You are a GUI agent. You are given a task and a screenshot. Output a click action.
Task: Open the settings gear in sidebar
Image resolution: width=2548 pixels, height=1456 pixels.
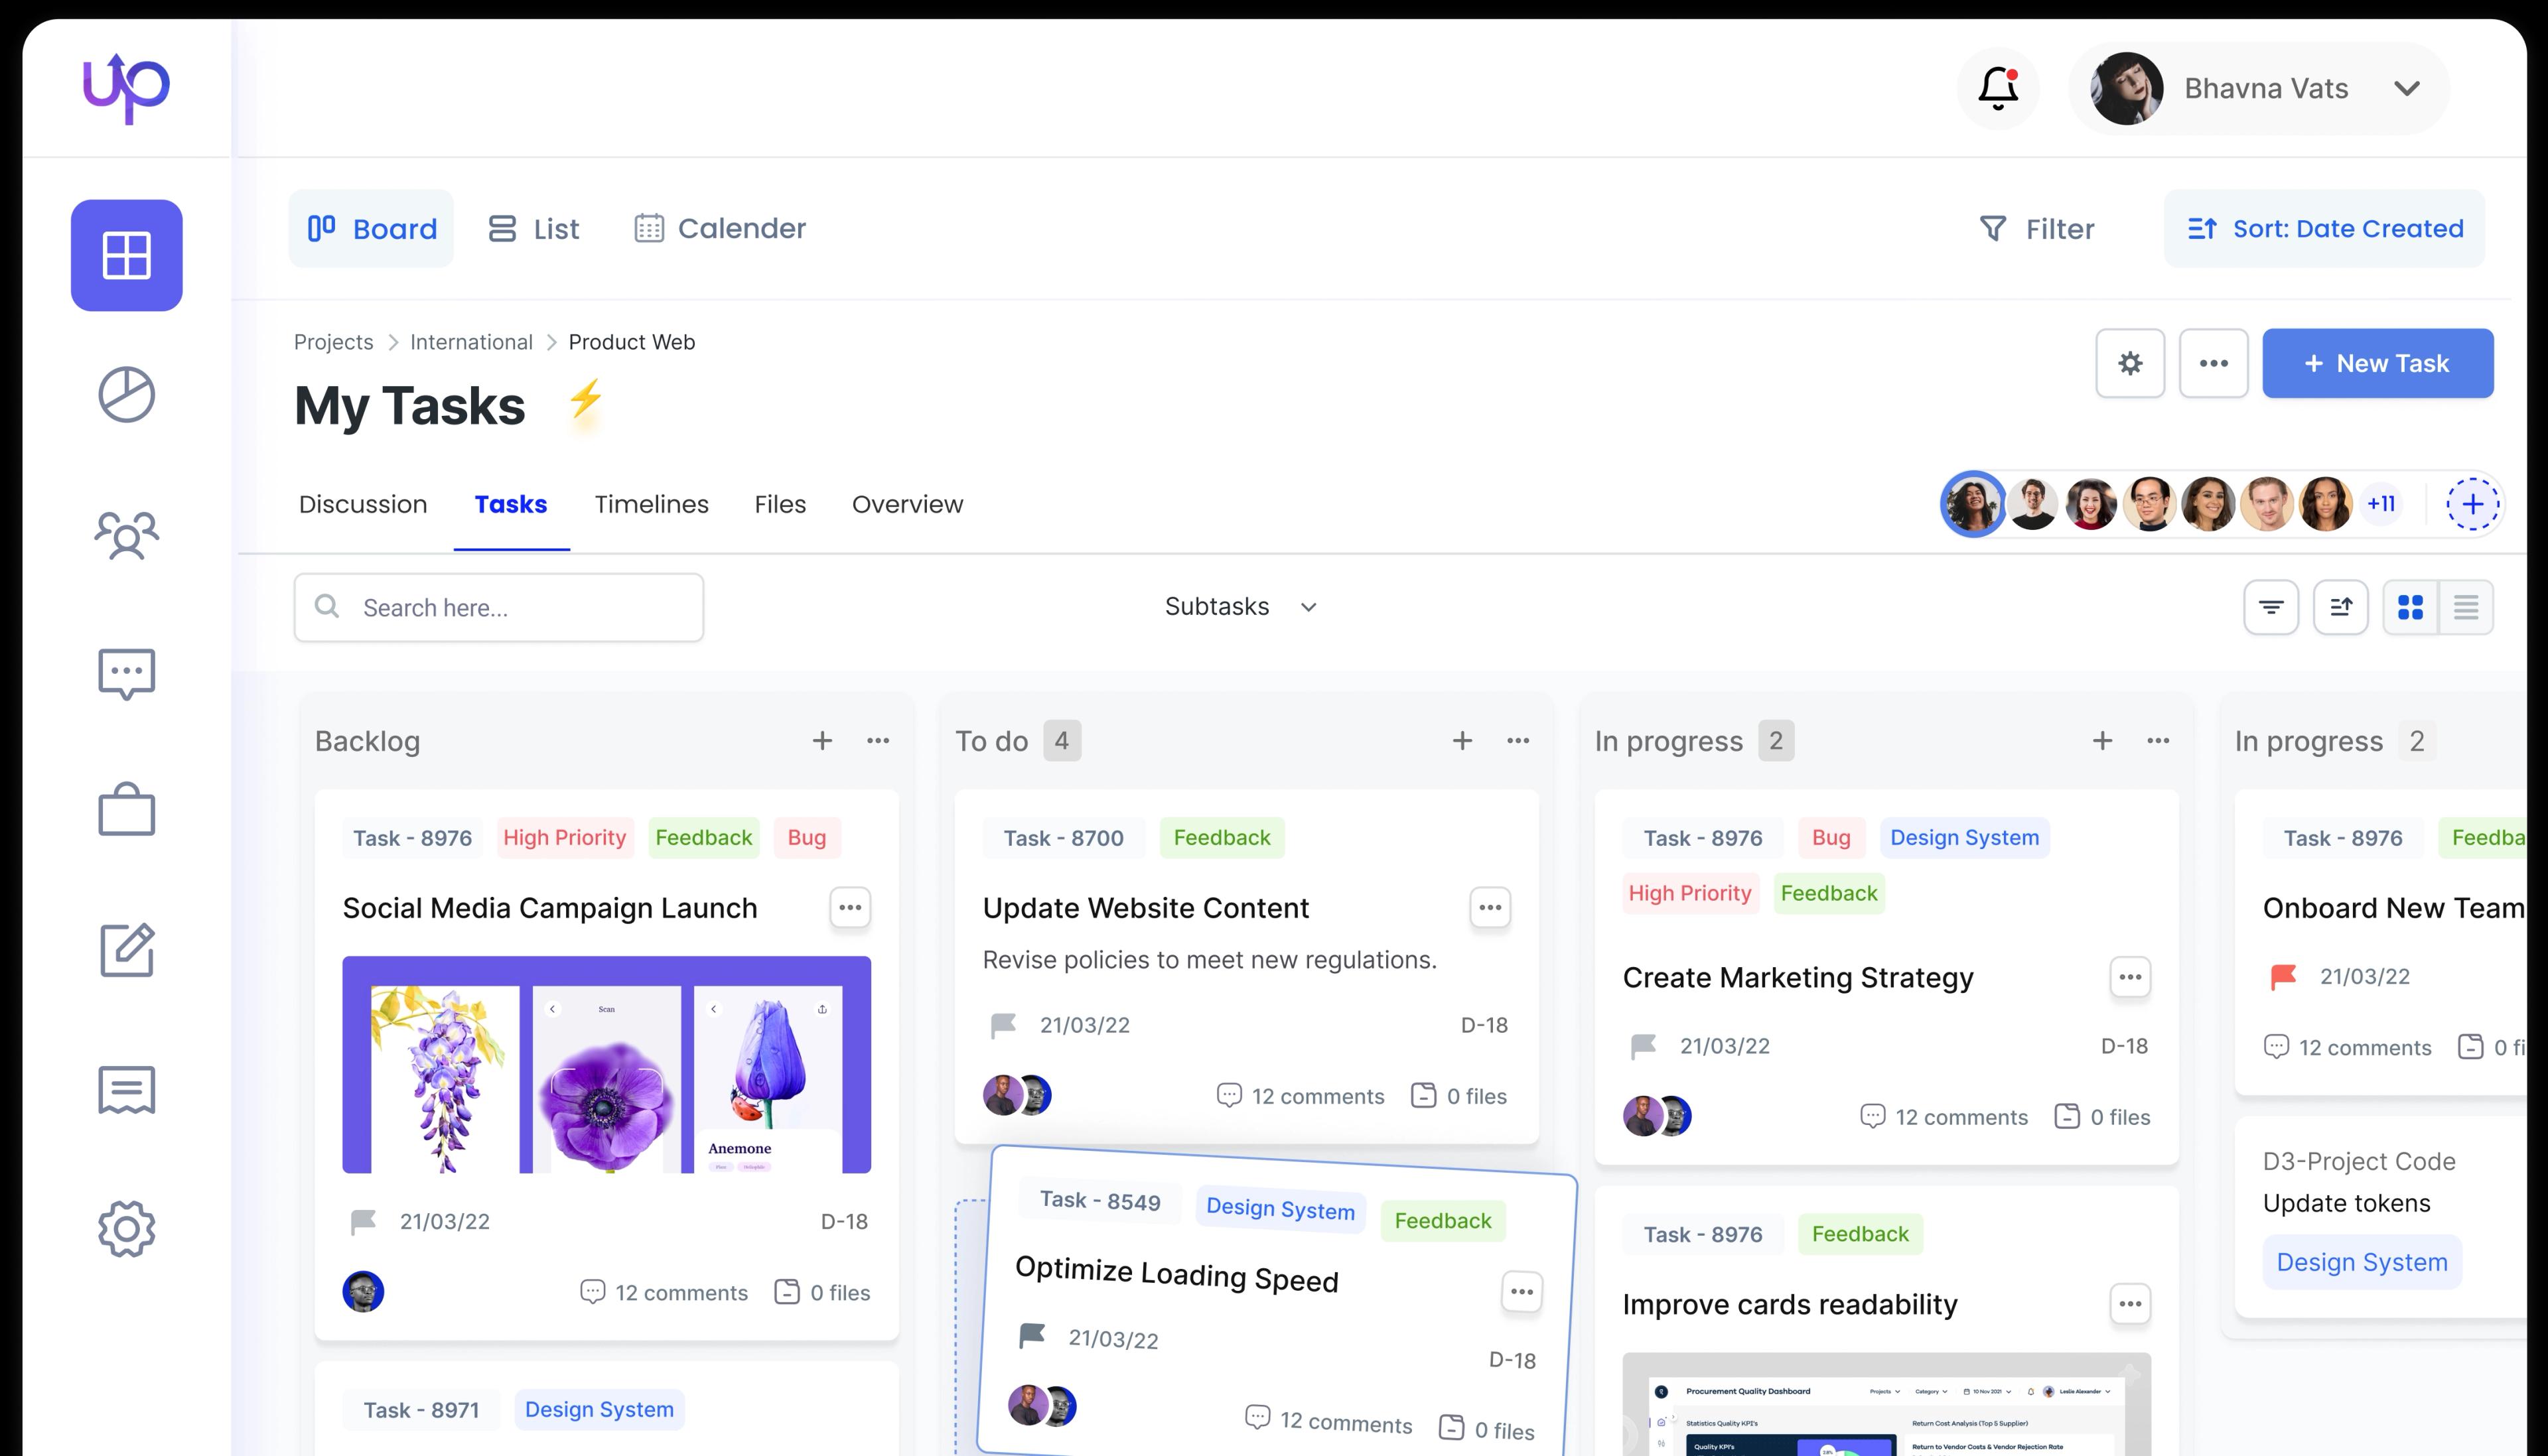click(126, 1229)
